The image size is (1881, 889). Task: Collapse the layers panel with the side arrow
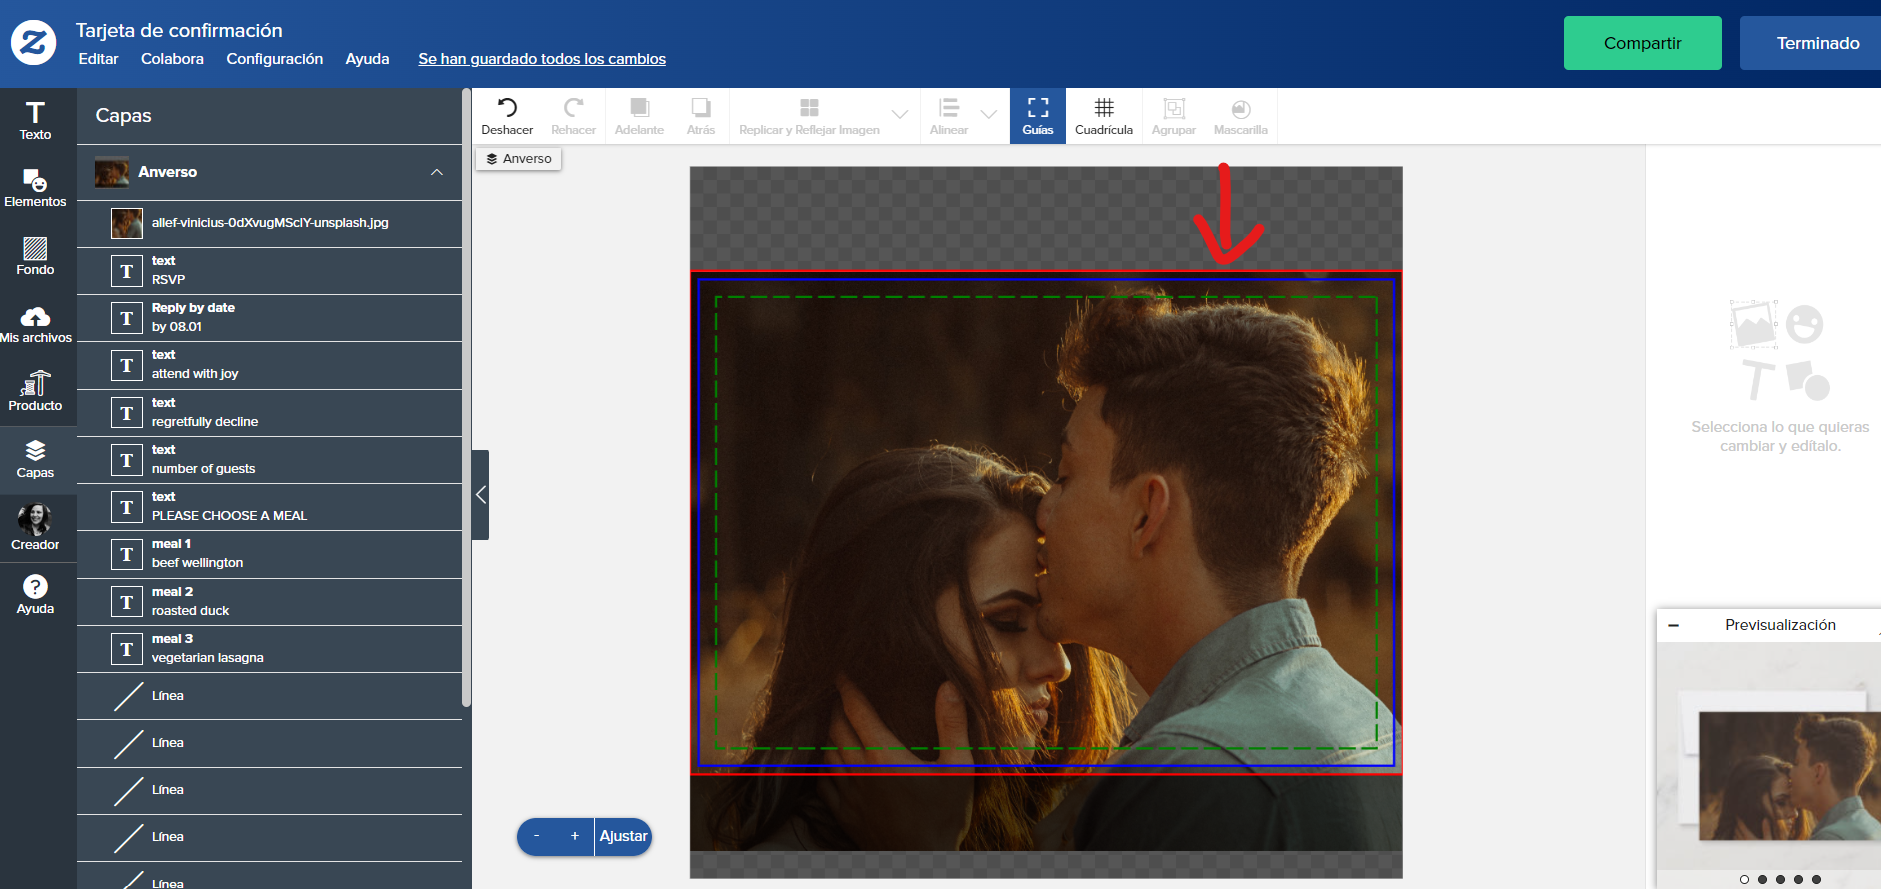pos(481,495)
